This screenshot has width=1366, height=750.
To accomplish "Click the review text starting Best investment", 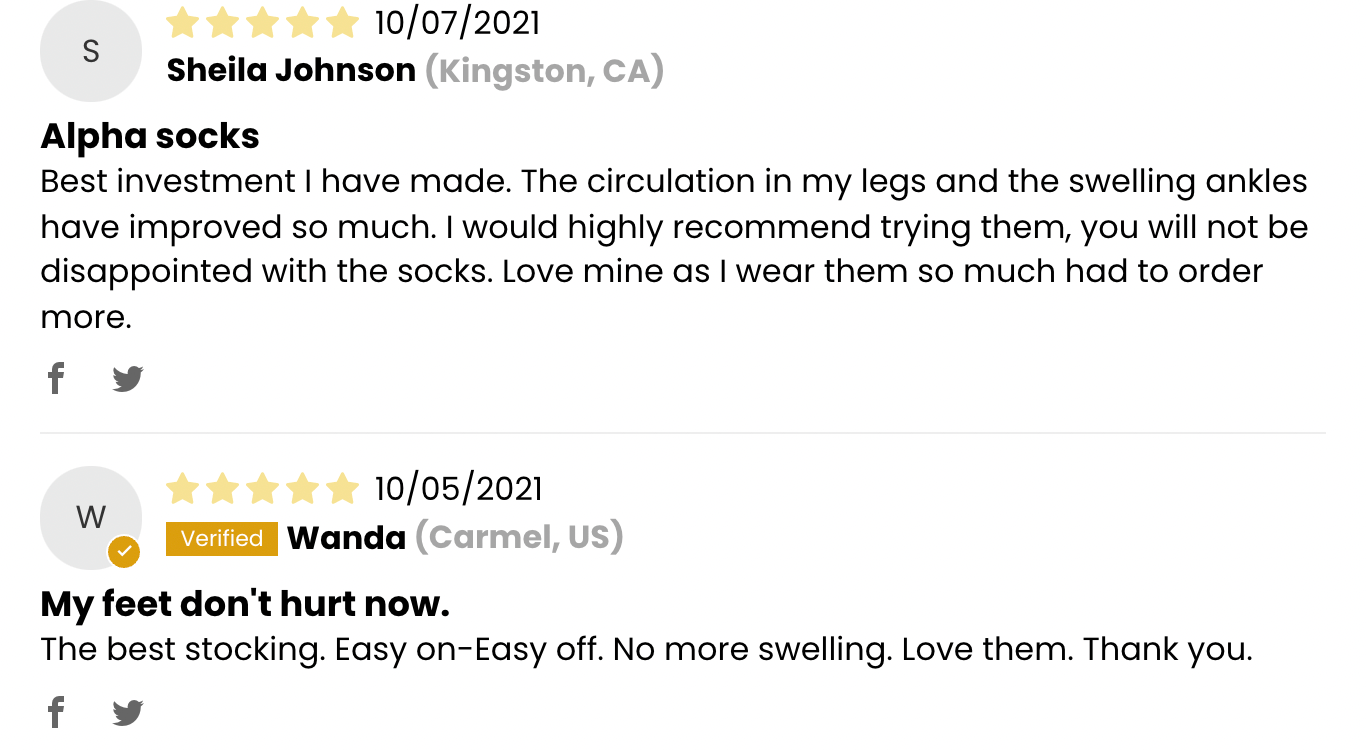I will click(x=675, y=250).
